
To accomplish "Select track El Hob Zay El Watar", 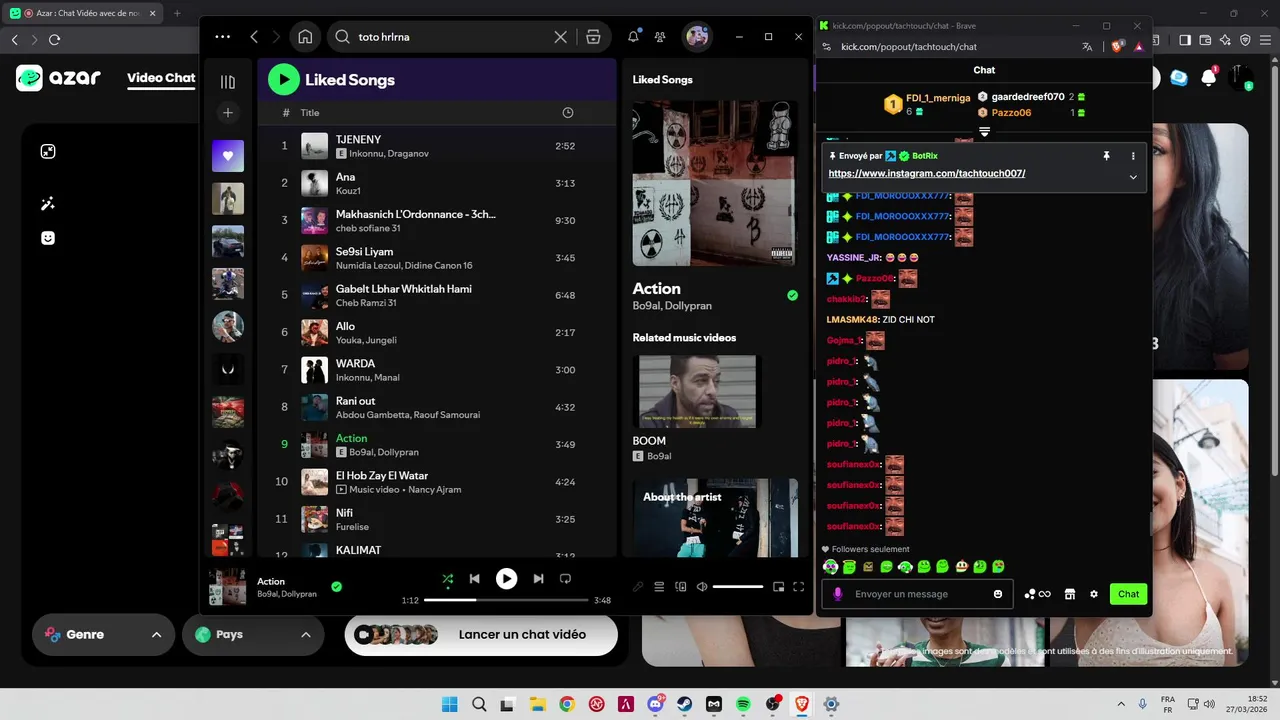I will 437,482.
